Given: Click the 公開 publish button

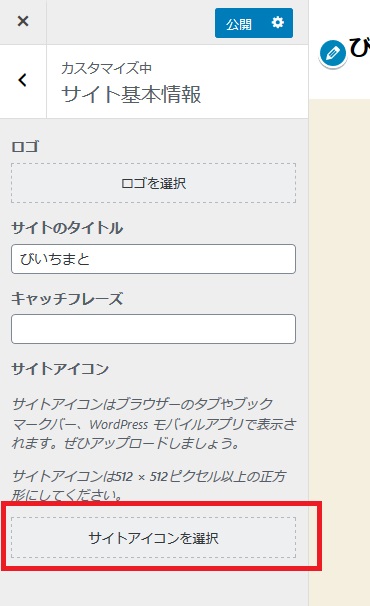Looking at the screenshot, I should click(x=239, y=24).
